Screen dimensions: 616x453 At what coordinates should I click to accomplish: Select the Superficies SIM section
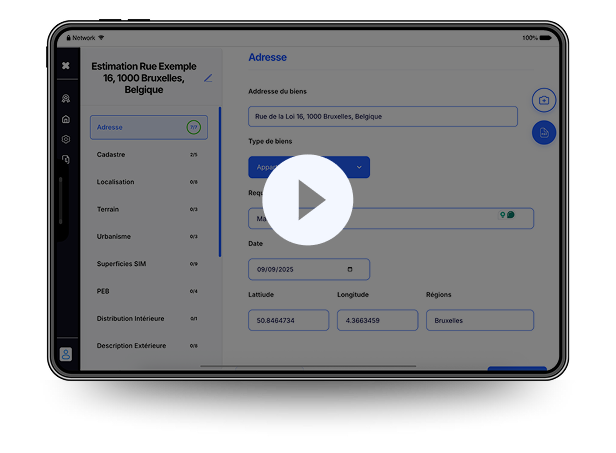pyautogui.click(x=148, y=264)
